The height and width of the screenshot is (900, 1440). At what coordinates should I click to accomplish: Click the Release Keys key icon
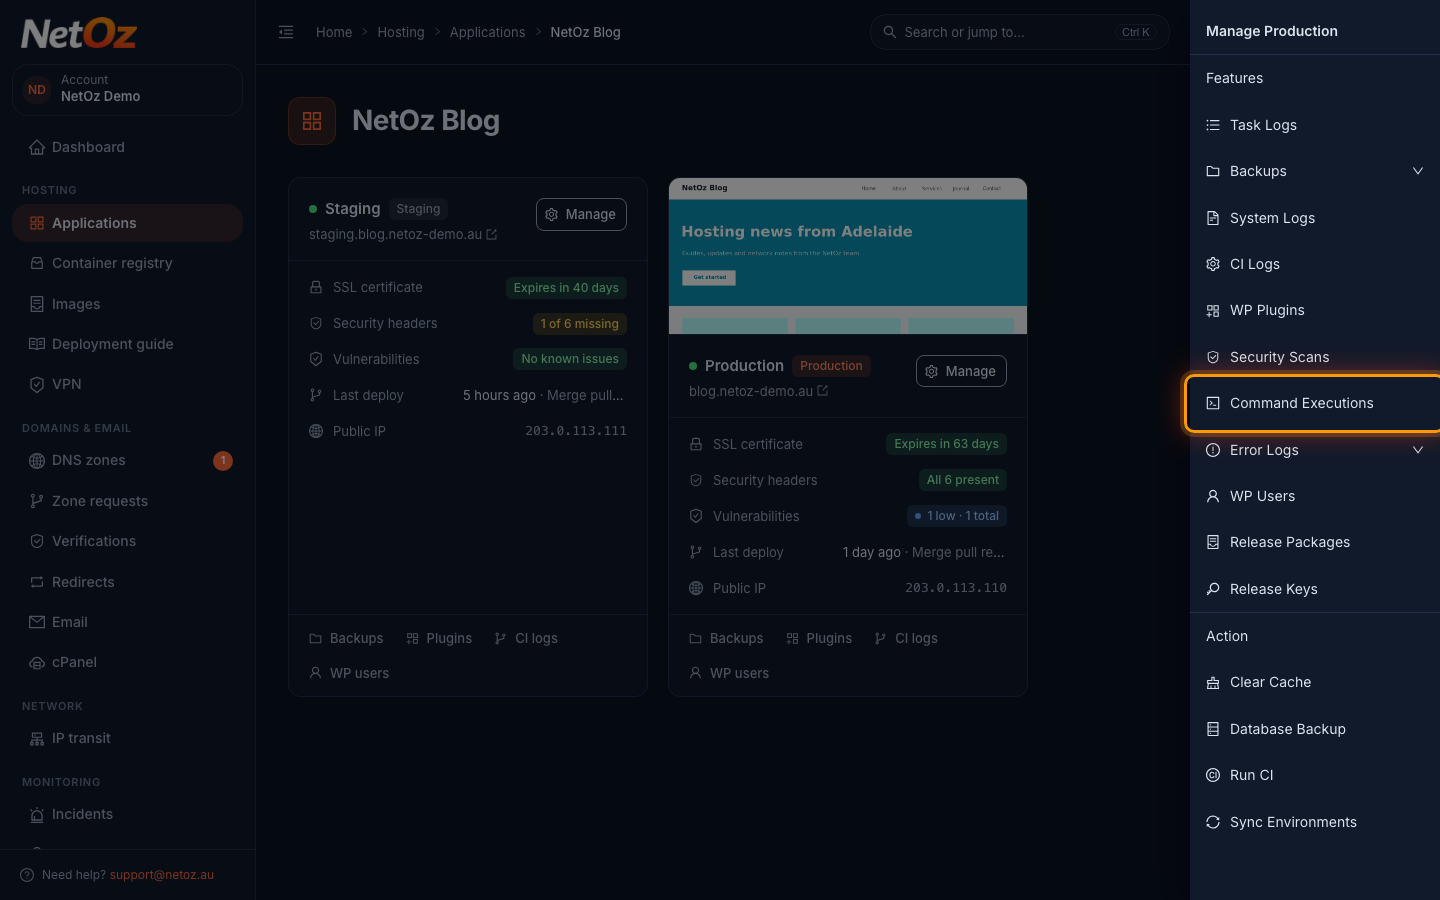click(1213, 589)
